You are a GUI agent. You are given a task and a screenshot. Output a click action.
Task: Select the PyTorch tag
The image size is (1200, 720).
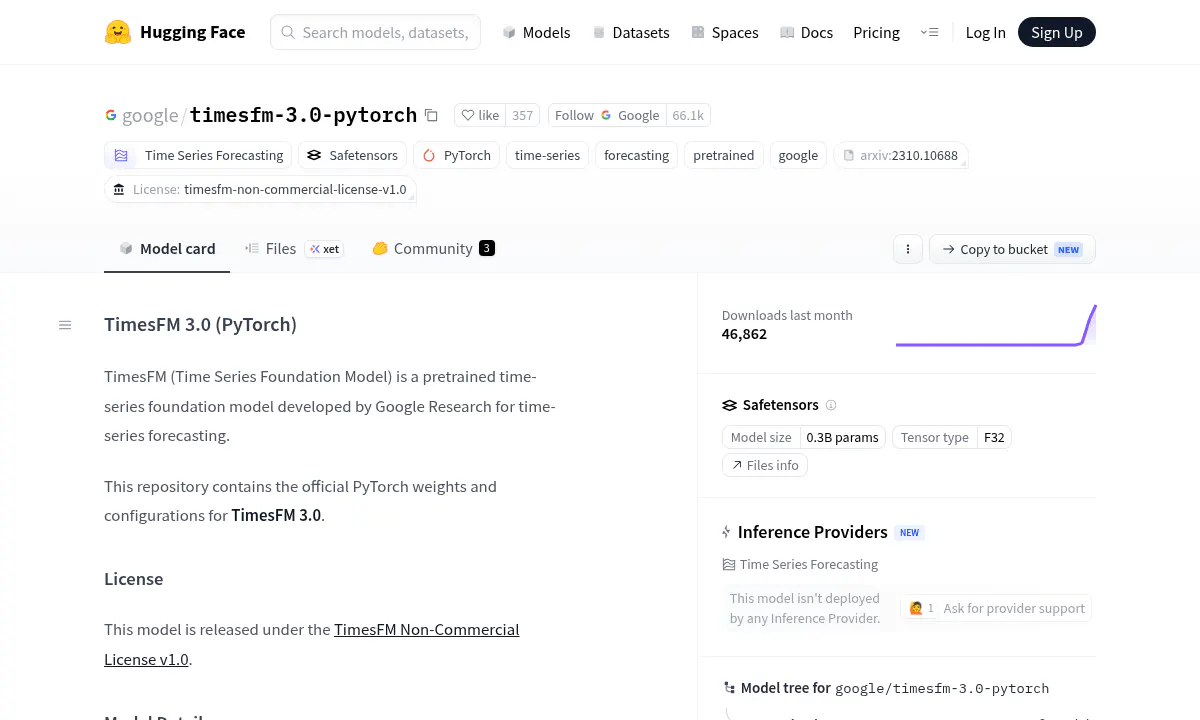pos(457,155)
